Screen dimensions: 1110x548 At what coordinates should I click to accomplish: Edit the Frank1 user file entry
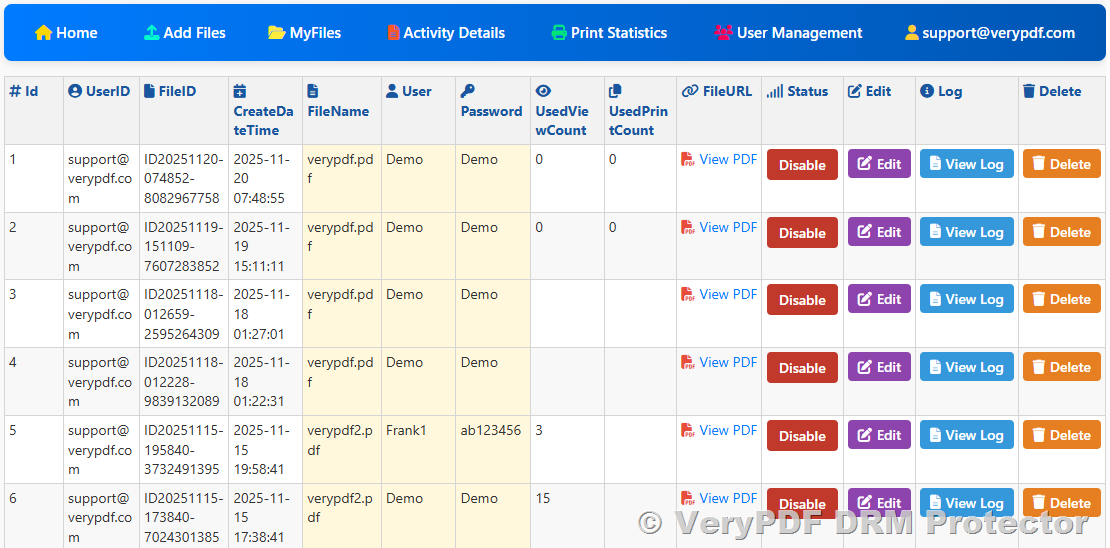[x=879, y=435]
